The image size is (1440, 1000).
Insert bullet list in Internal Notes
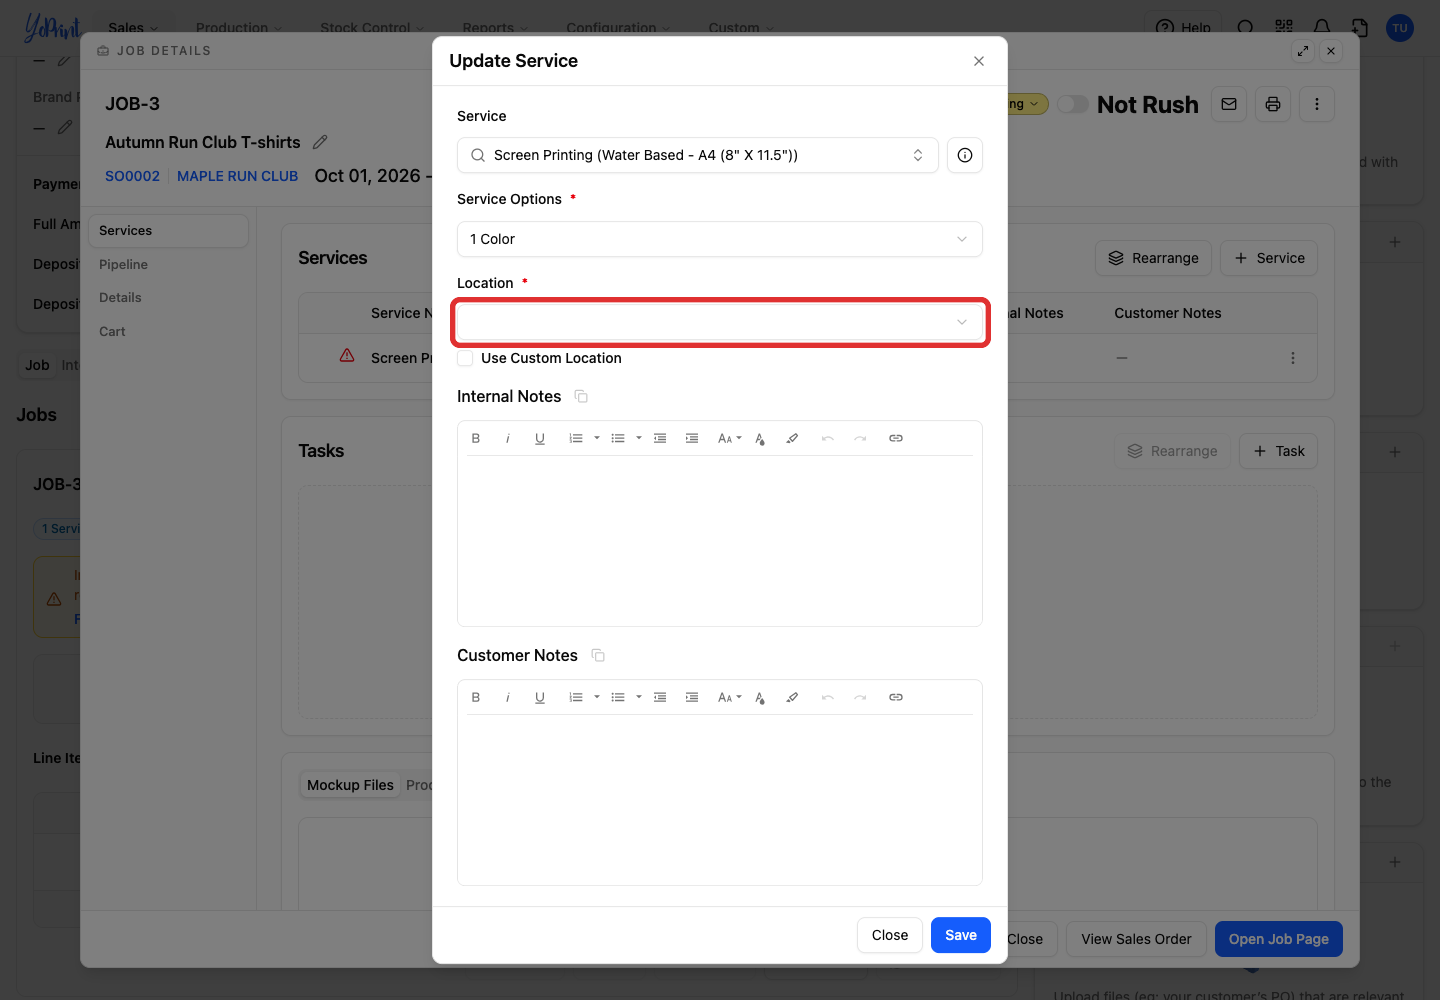pos(618,438)
